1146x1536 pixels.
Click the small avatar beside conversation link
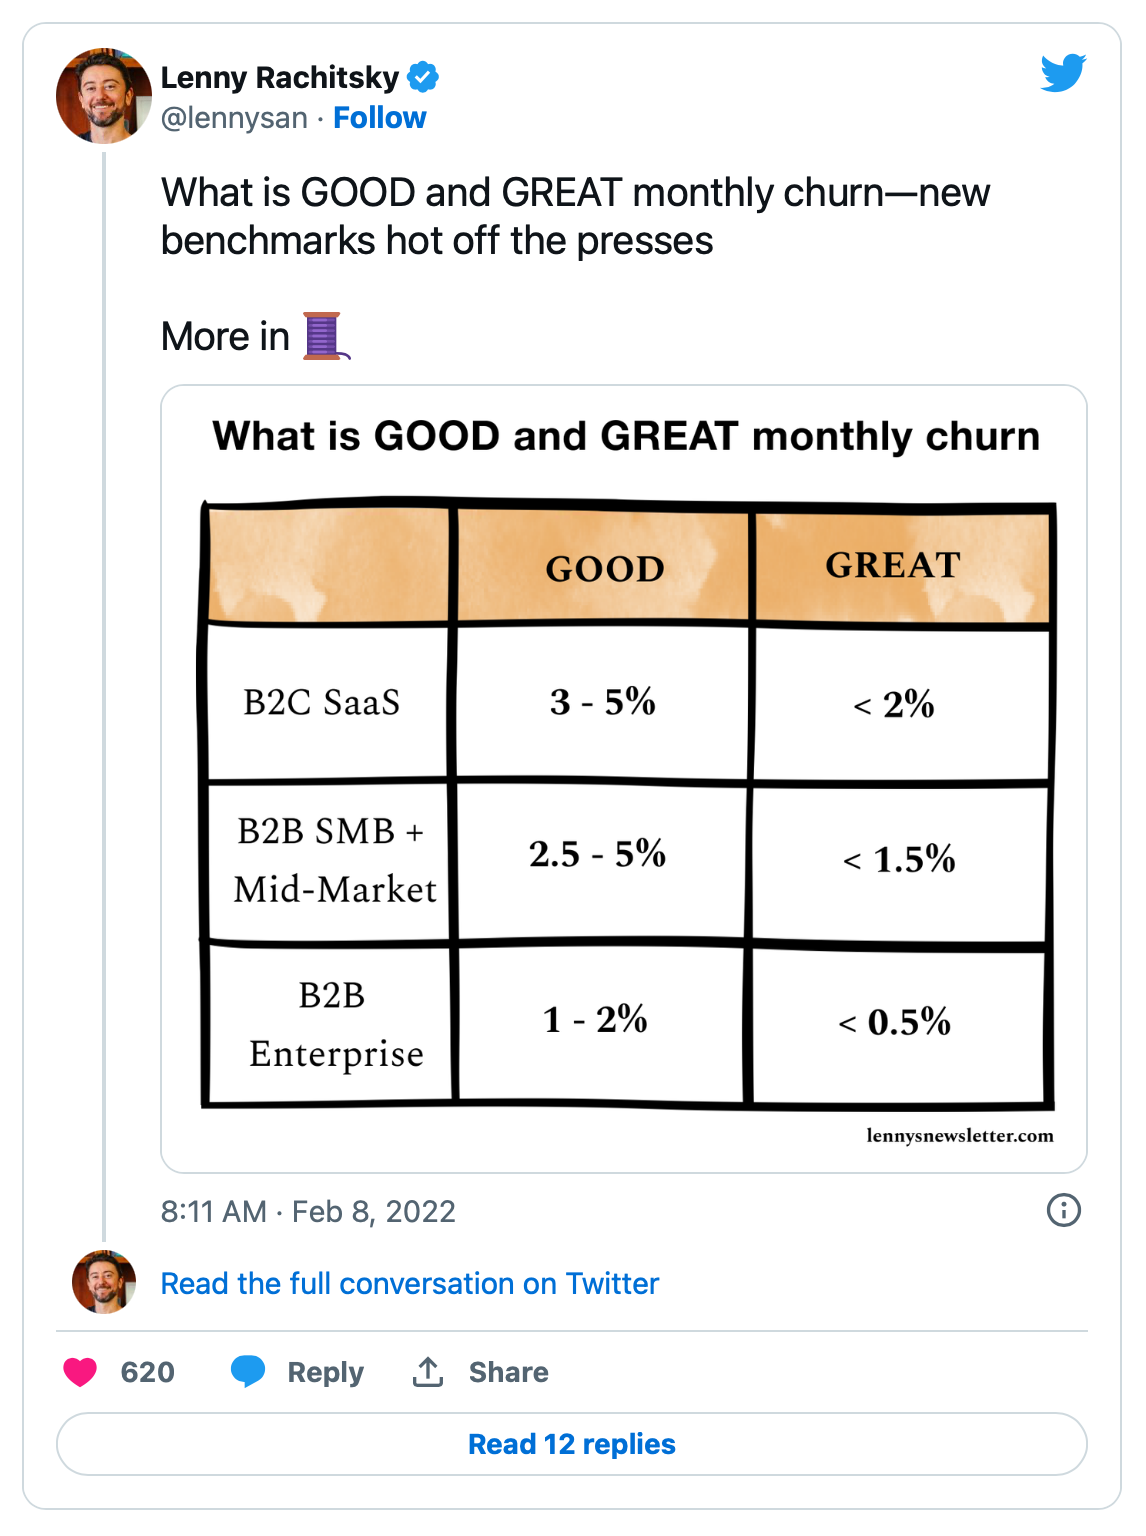[104, 1282]
